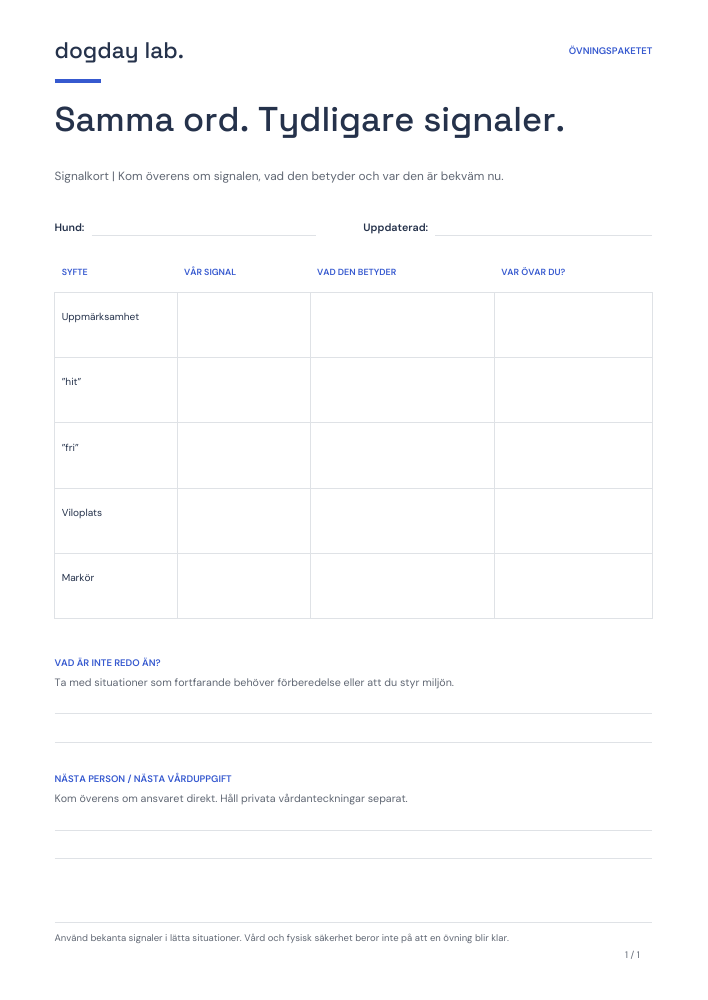This screenshot has width=708, height=1000.
Task: Select the VÅR SIGNAL column header
Action: click(x=210, y=272)
